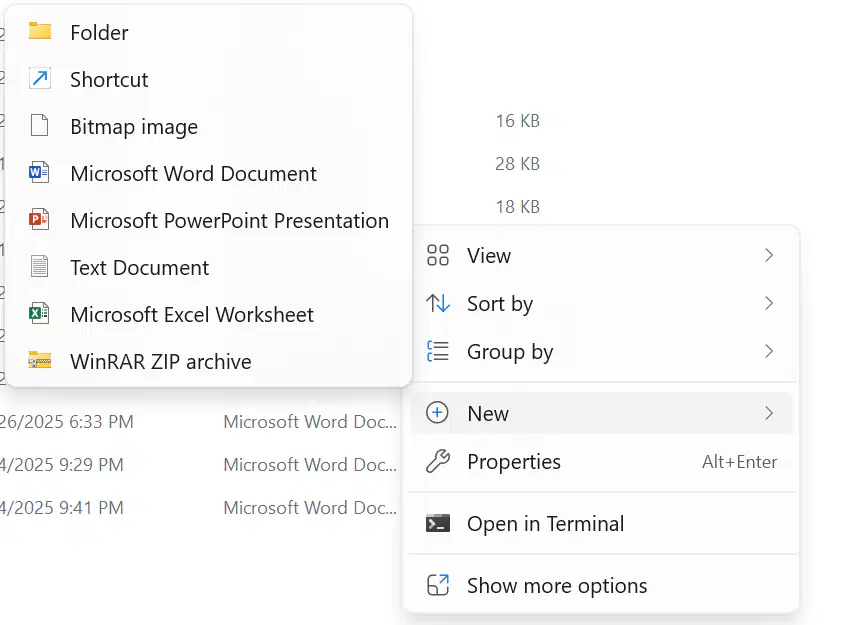Create a new Shortcut

(209, 79)
